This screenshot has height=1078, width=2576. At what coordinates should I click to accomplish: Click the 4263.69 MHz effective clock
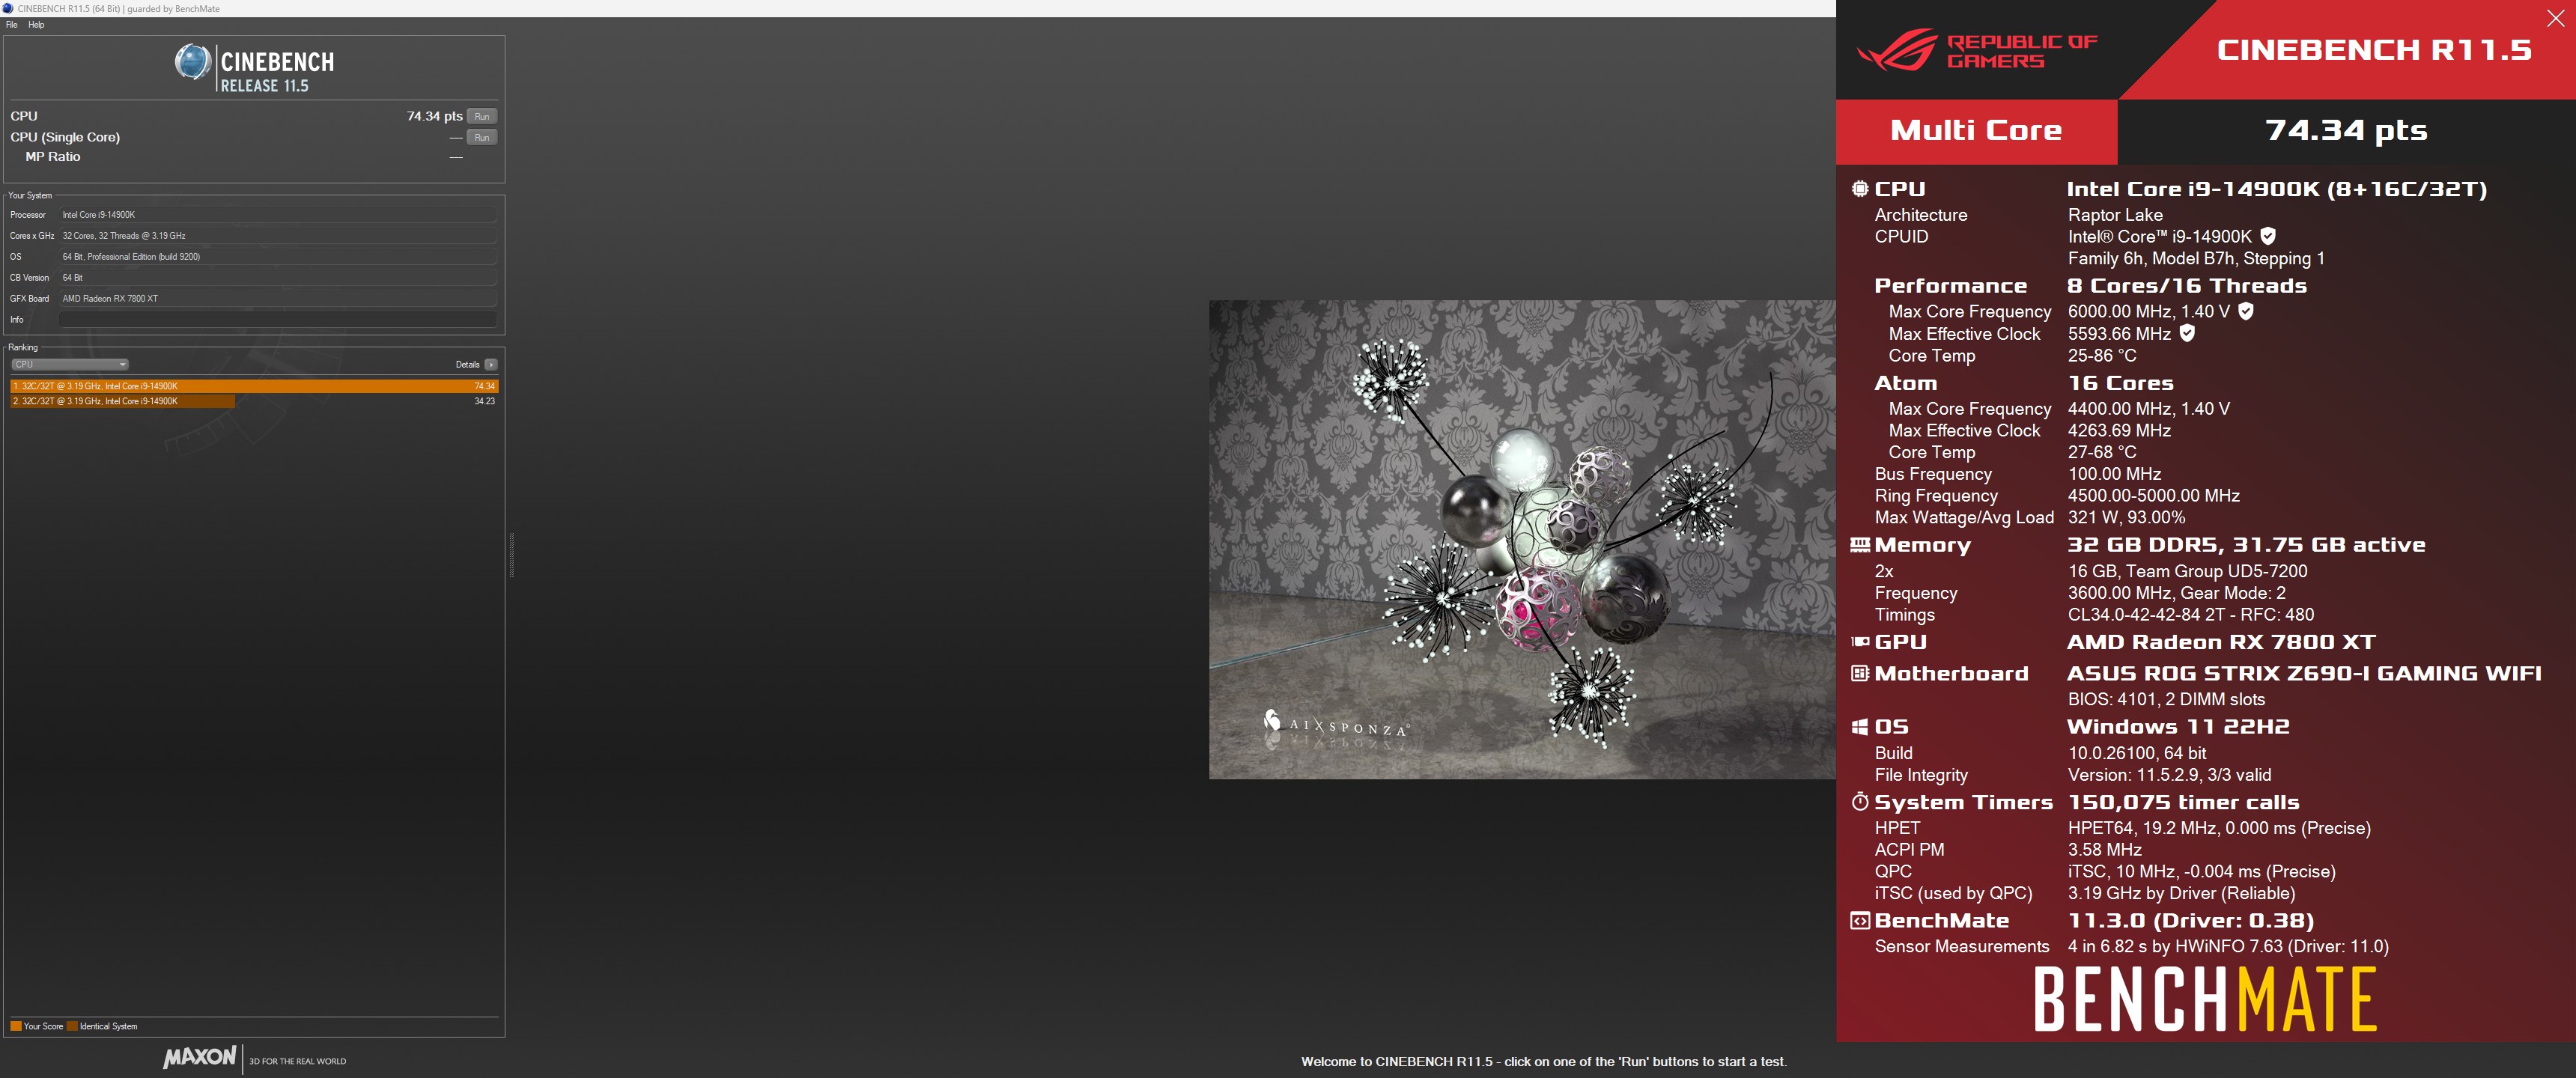[2119, 431]
